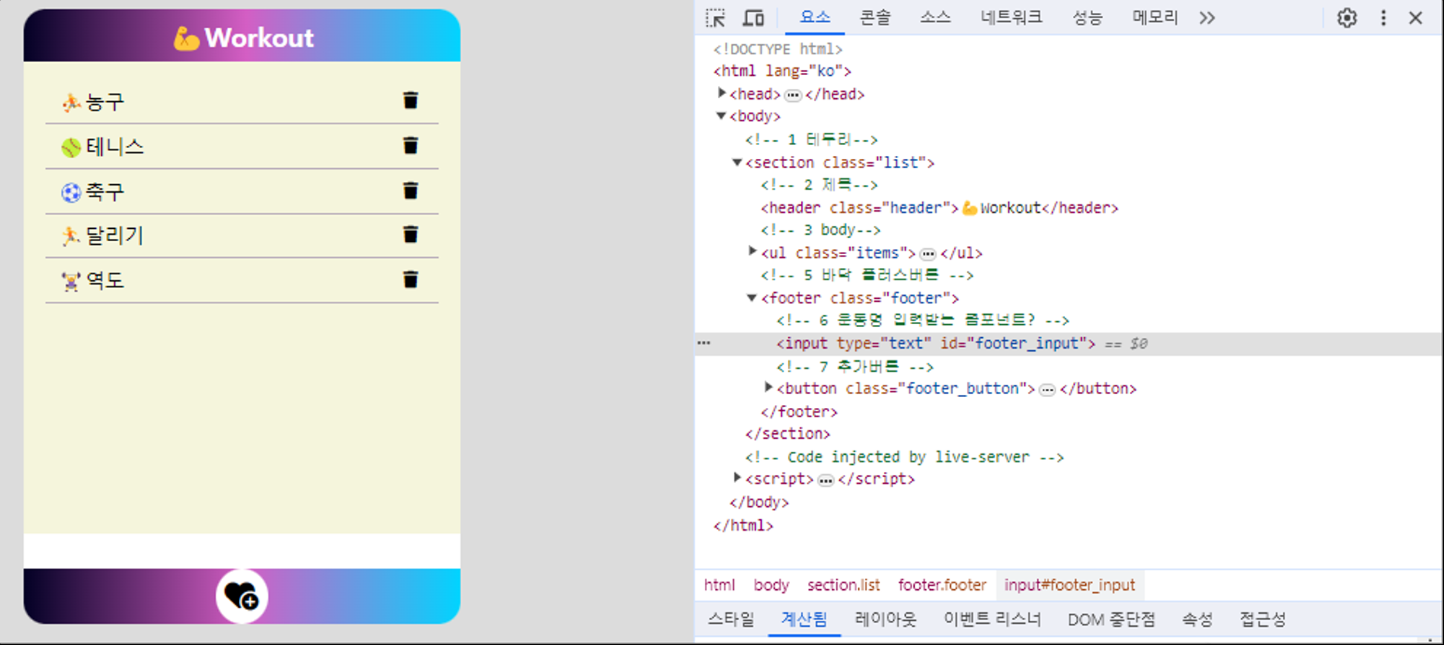Select the html lang="ko" element line
This screenshot has width=1444, height=645.
(782, 71)
